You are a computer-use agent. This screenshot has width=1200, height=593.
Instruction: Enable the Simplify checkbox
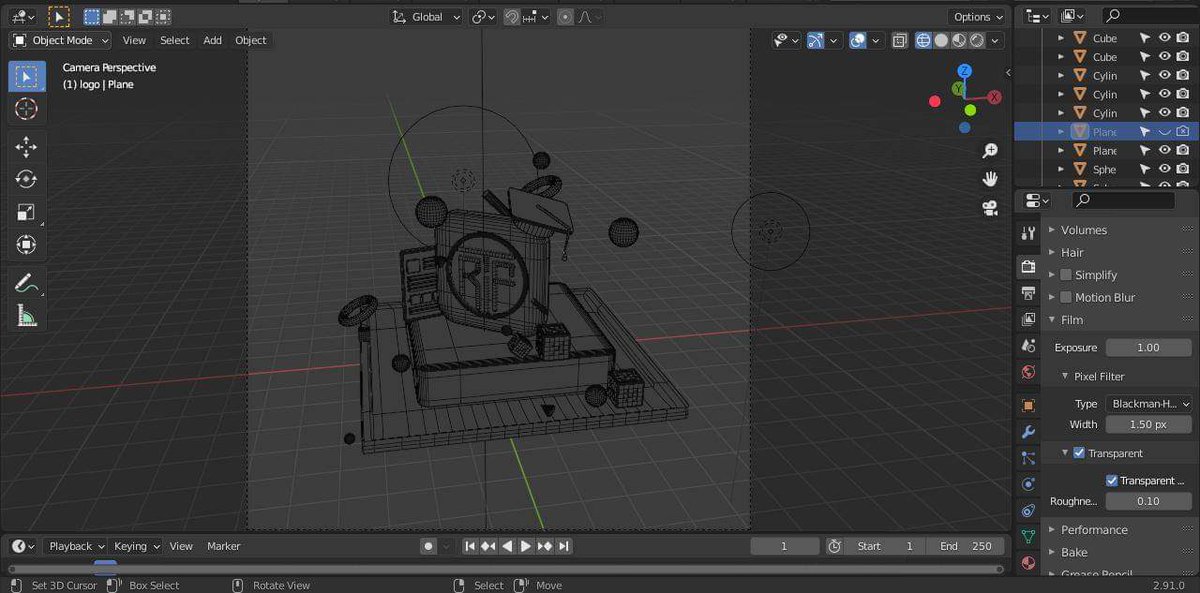1066,275
